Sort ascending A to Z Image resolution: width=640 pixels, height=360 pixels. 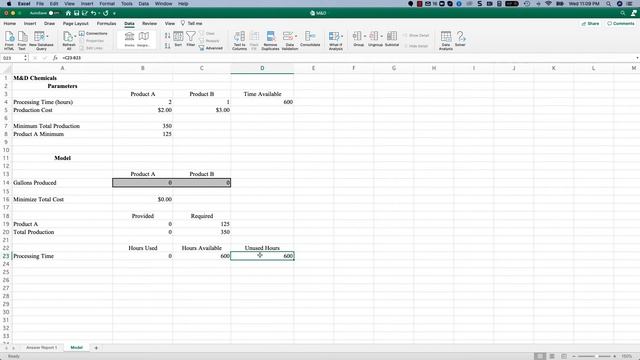[167, 36]
